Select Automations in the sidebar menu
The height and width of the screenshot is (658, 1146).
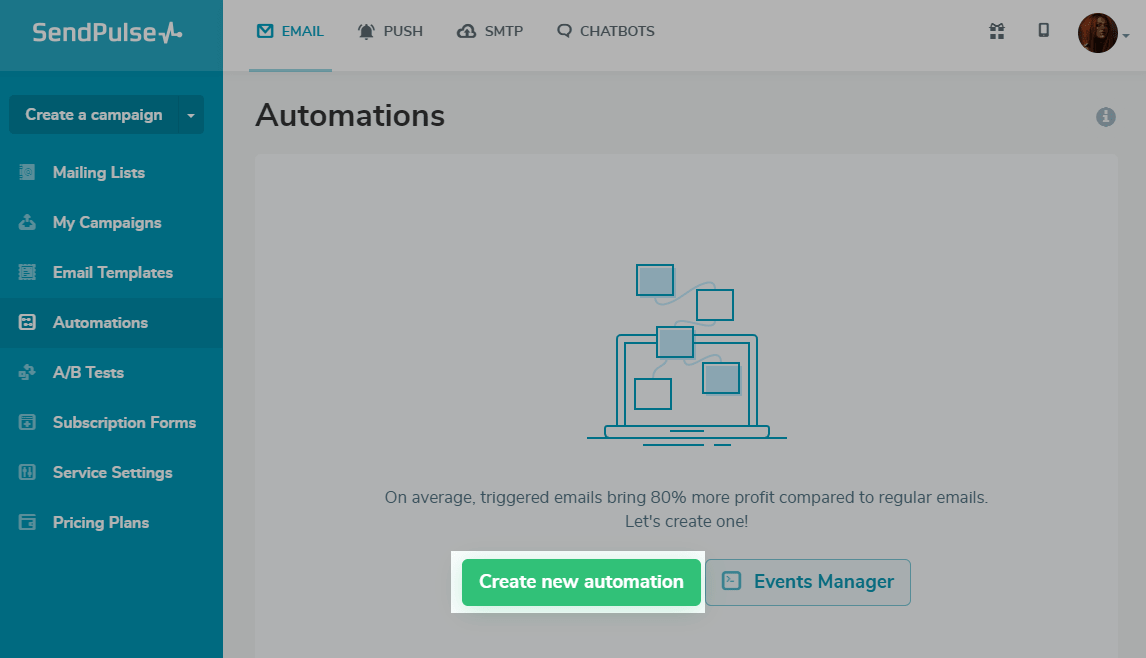[100, 322]
